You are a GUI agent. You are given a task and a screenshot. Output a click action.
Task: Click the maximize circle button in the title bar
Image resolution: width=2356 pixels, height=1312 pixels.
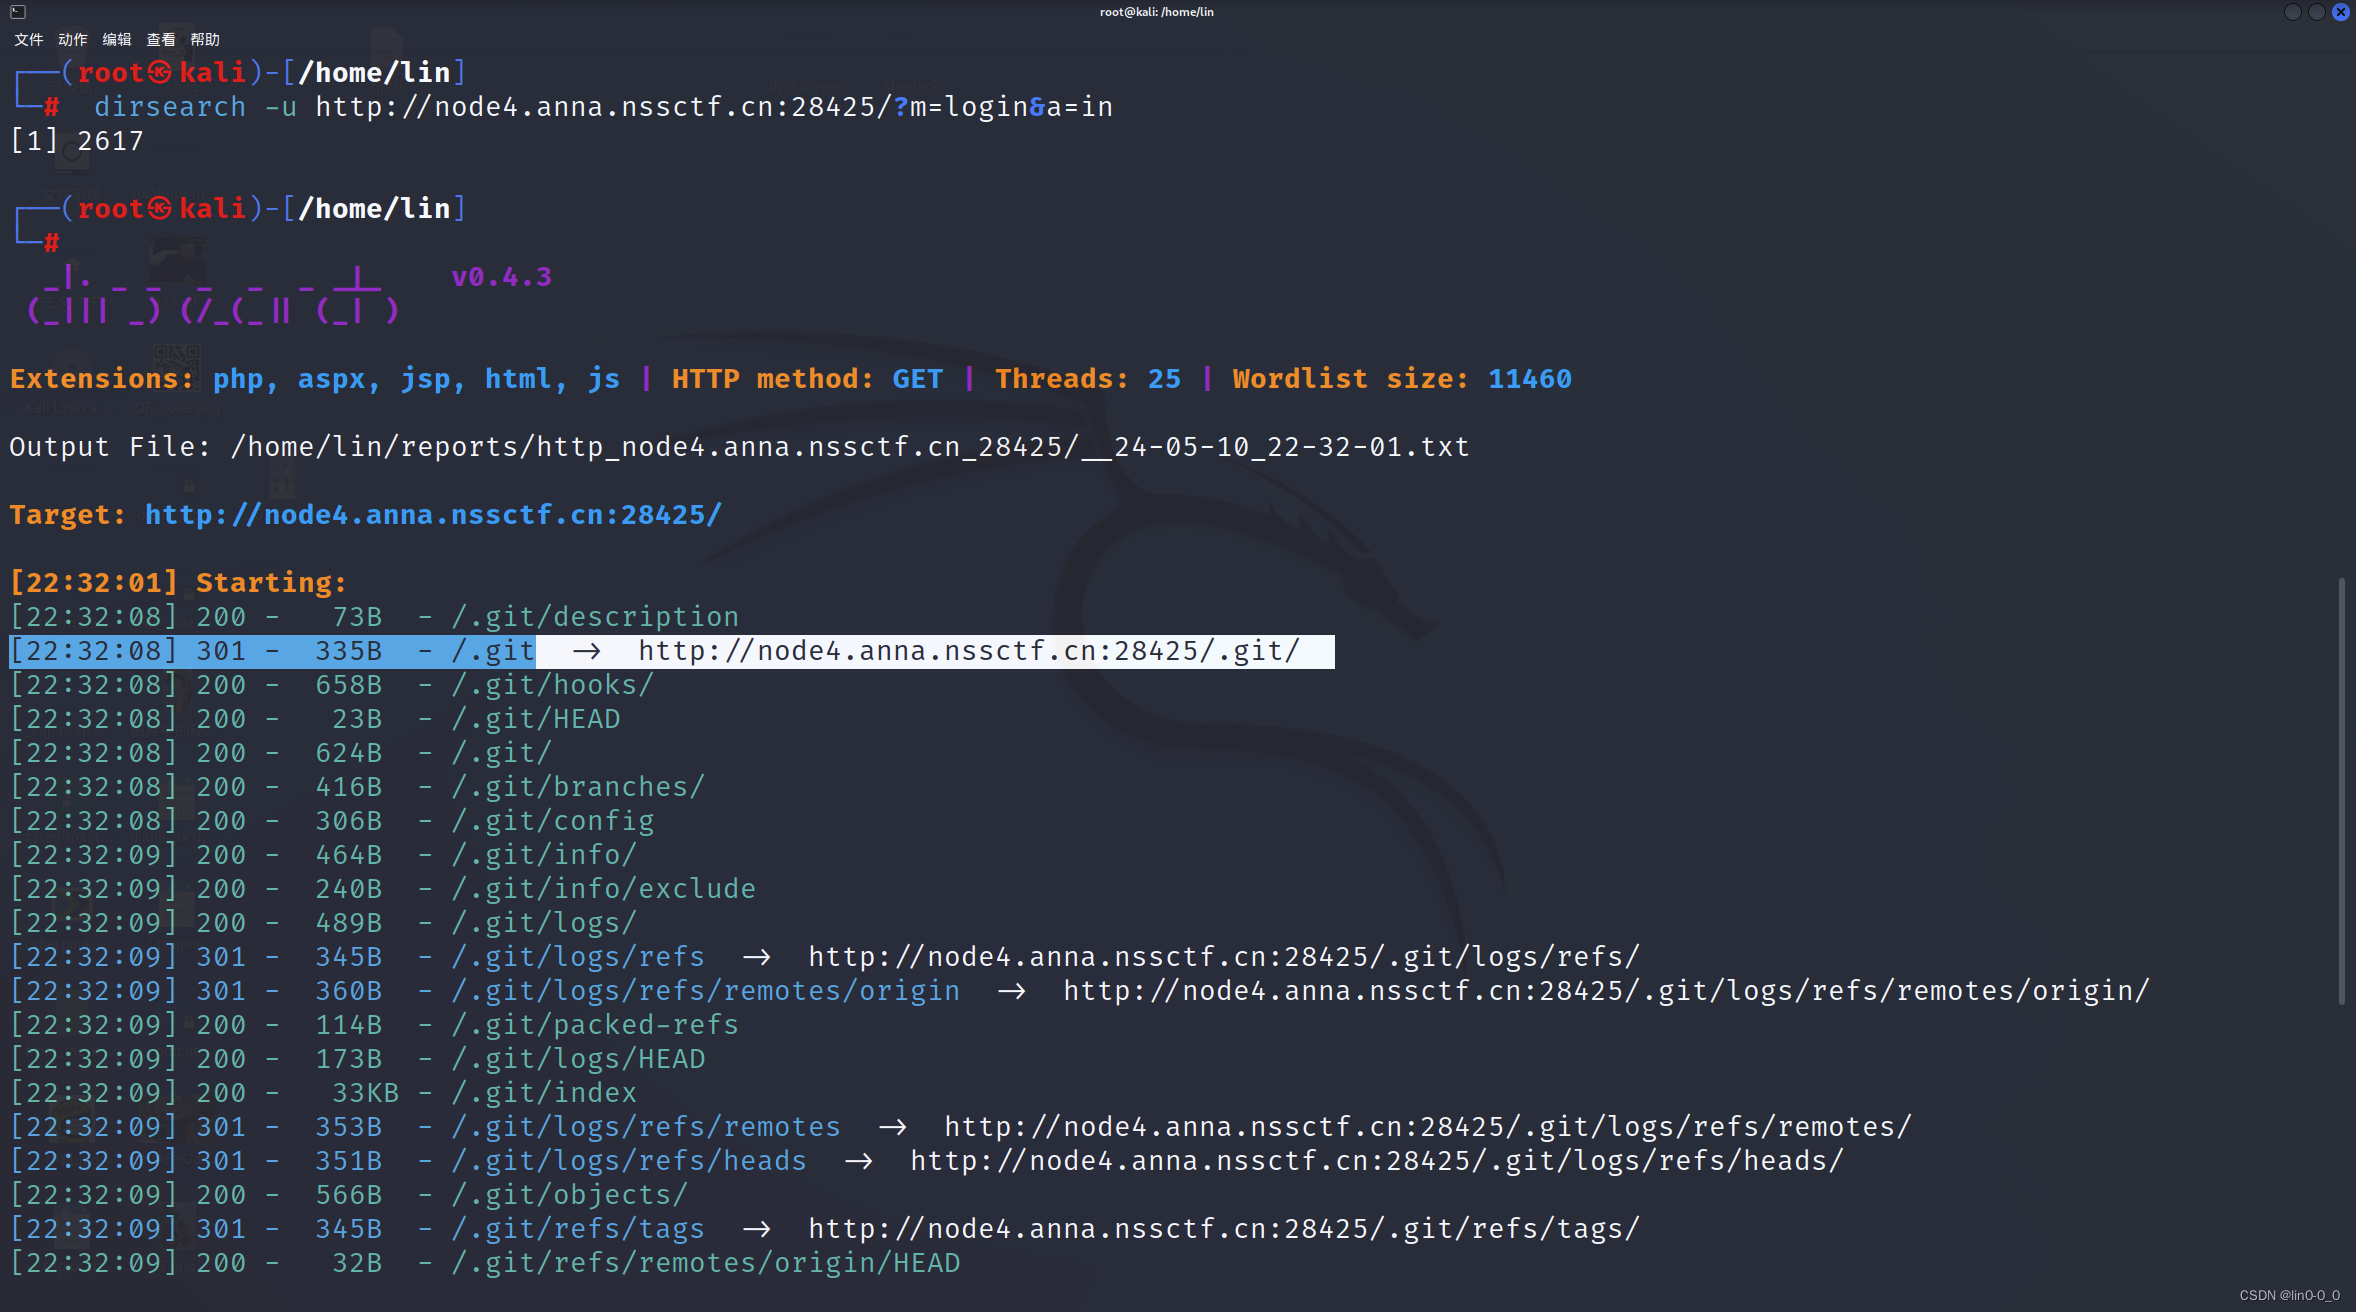click(2316, 12)
